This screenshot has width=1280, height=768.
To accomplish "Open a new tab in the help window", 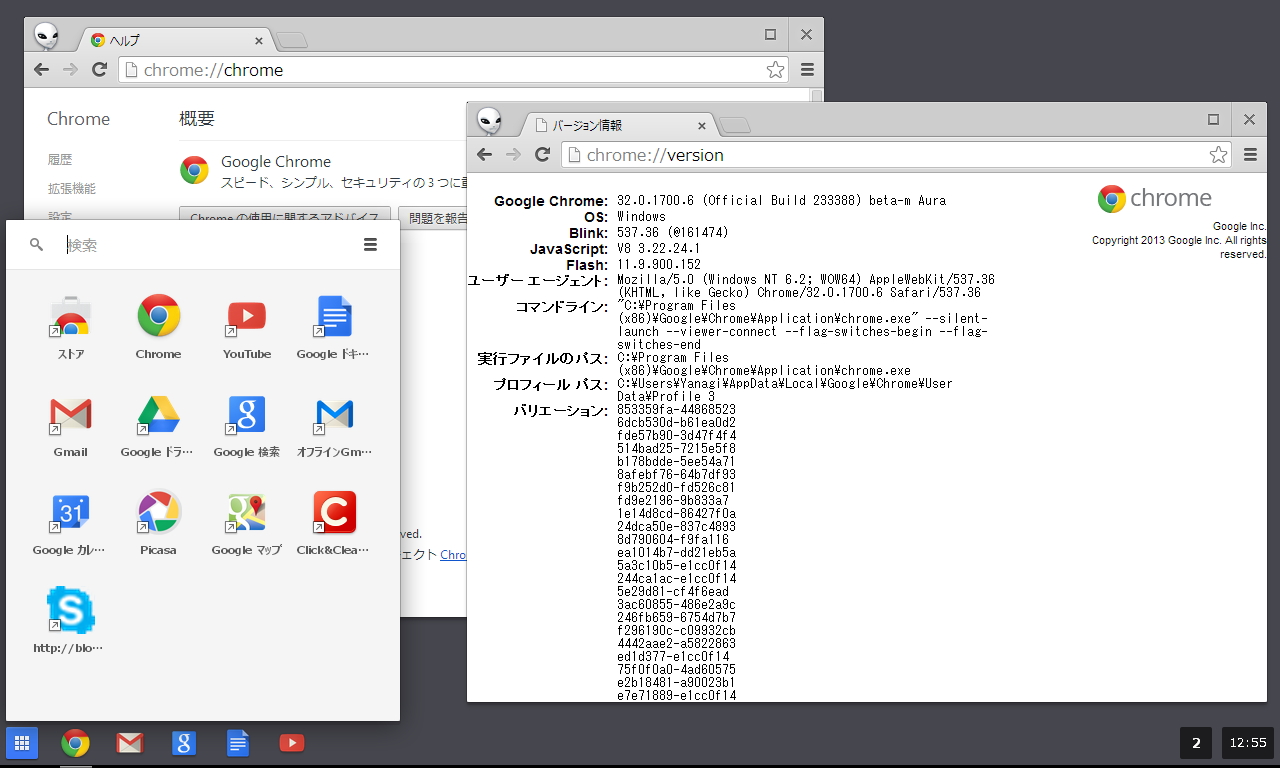I will coord(292,41).
